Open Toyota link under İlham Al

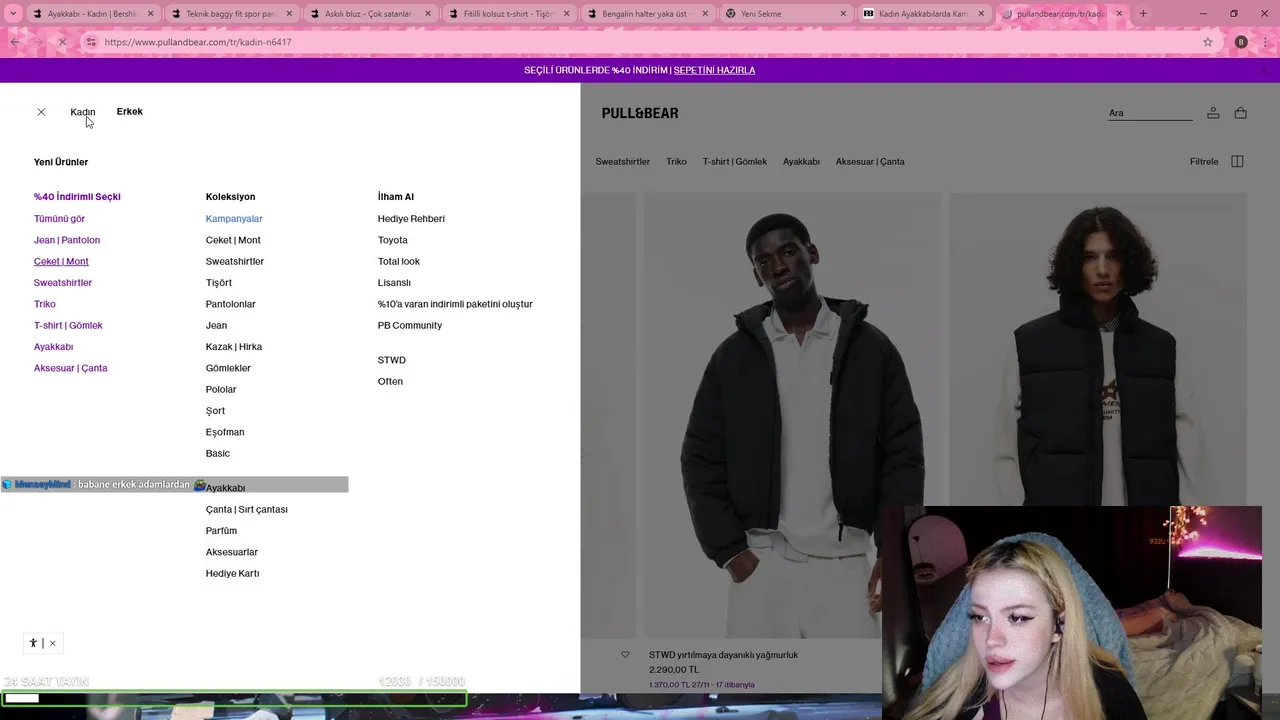coord(393,240)
